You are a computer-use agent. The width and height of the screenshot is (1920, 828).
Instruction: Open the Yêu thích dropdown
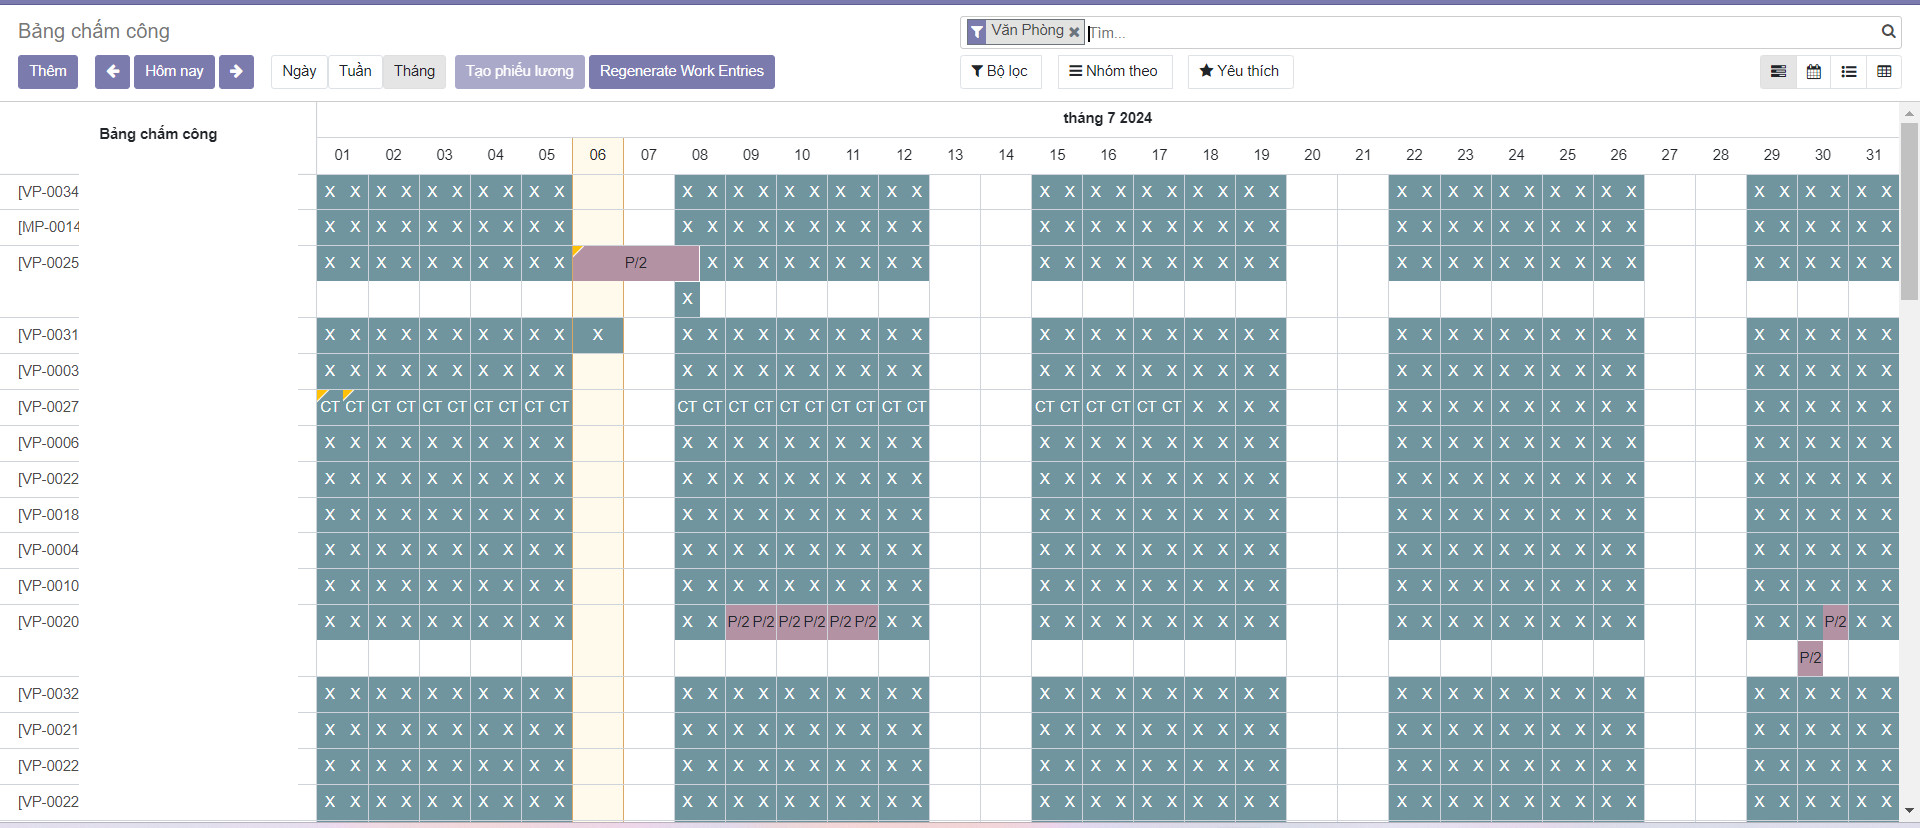(1240, 71)
